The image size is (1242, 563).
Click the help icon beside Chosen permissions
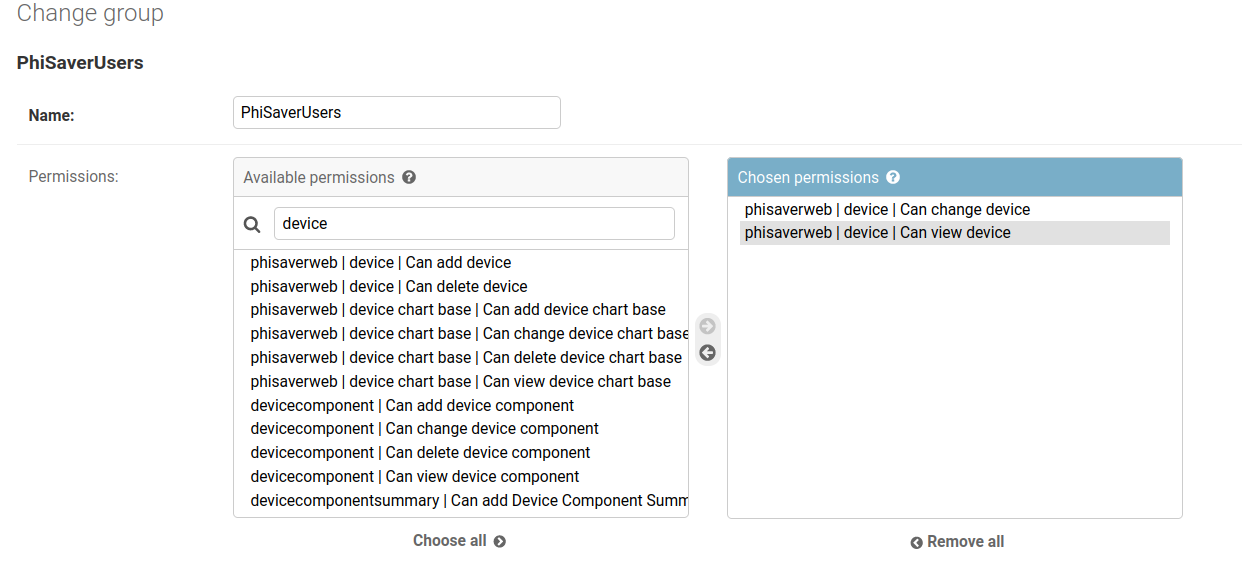[893, 177]
